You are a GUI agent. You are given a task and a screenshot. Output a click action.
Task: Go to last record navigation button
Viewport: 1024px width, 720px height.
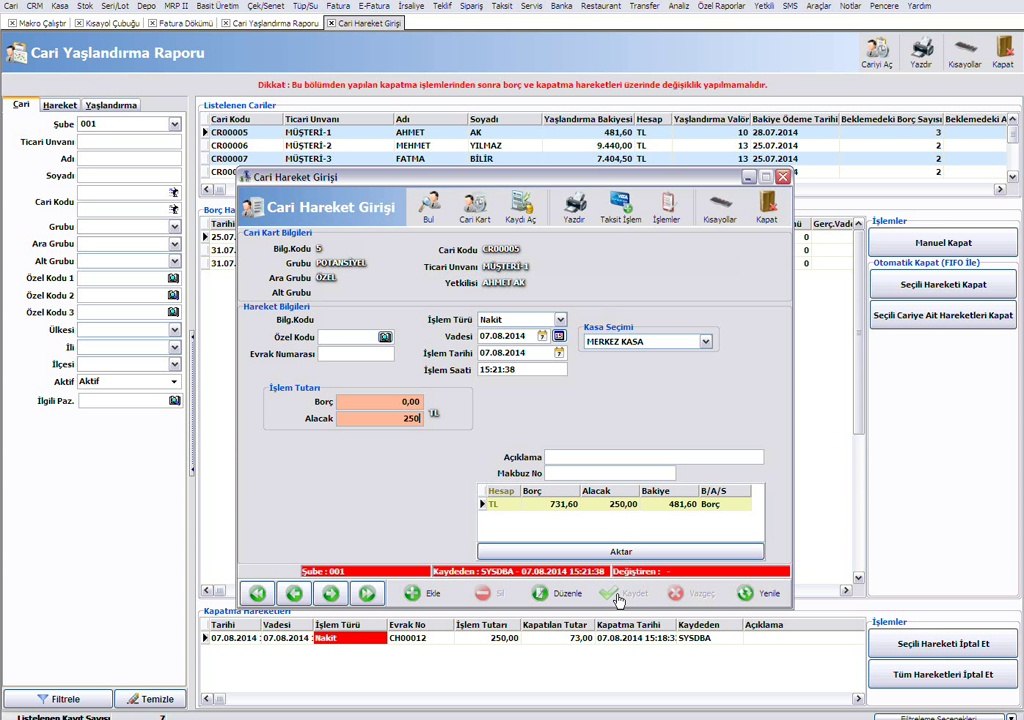click(x=367, y=593)
